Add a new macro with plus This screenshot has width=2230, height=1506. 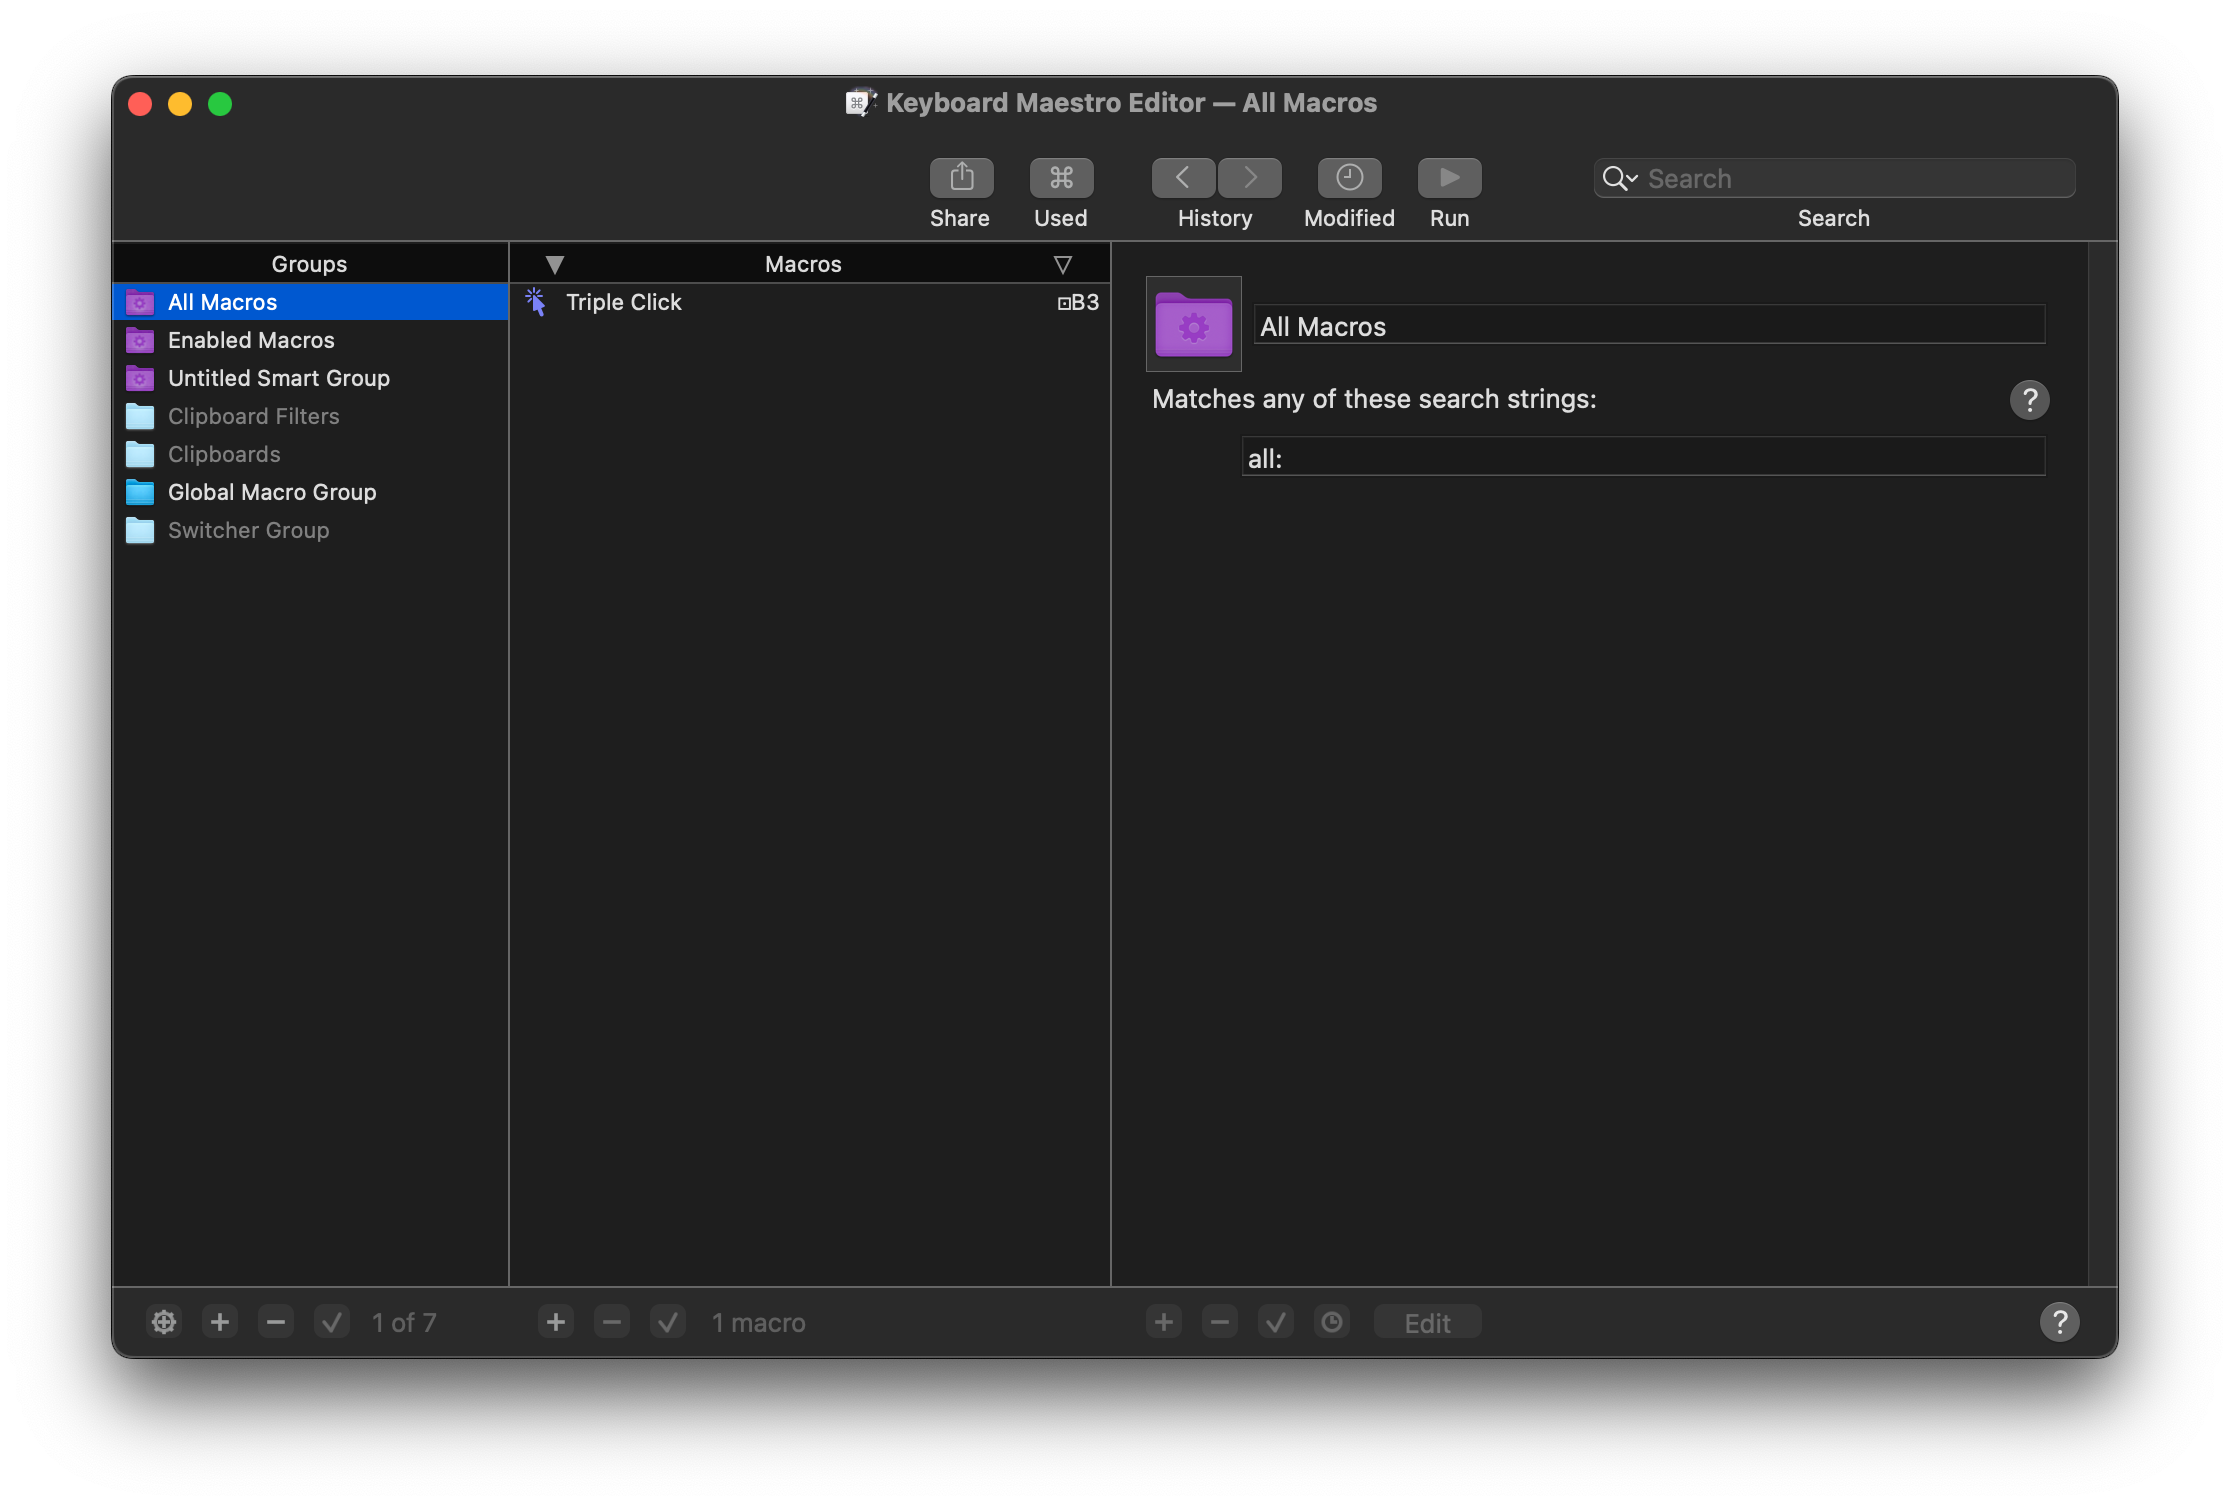pyautogui.click(x=556, y=1322)
